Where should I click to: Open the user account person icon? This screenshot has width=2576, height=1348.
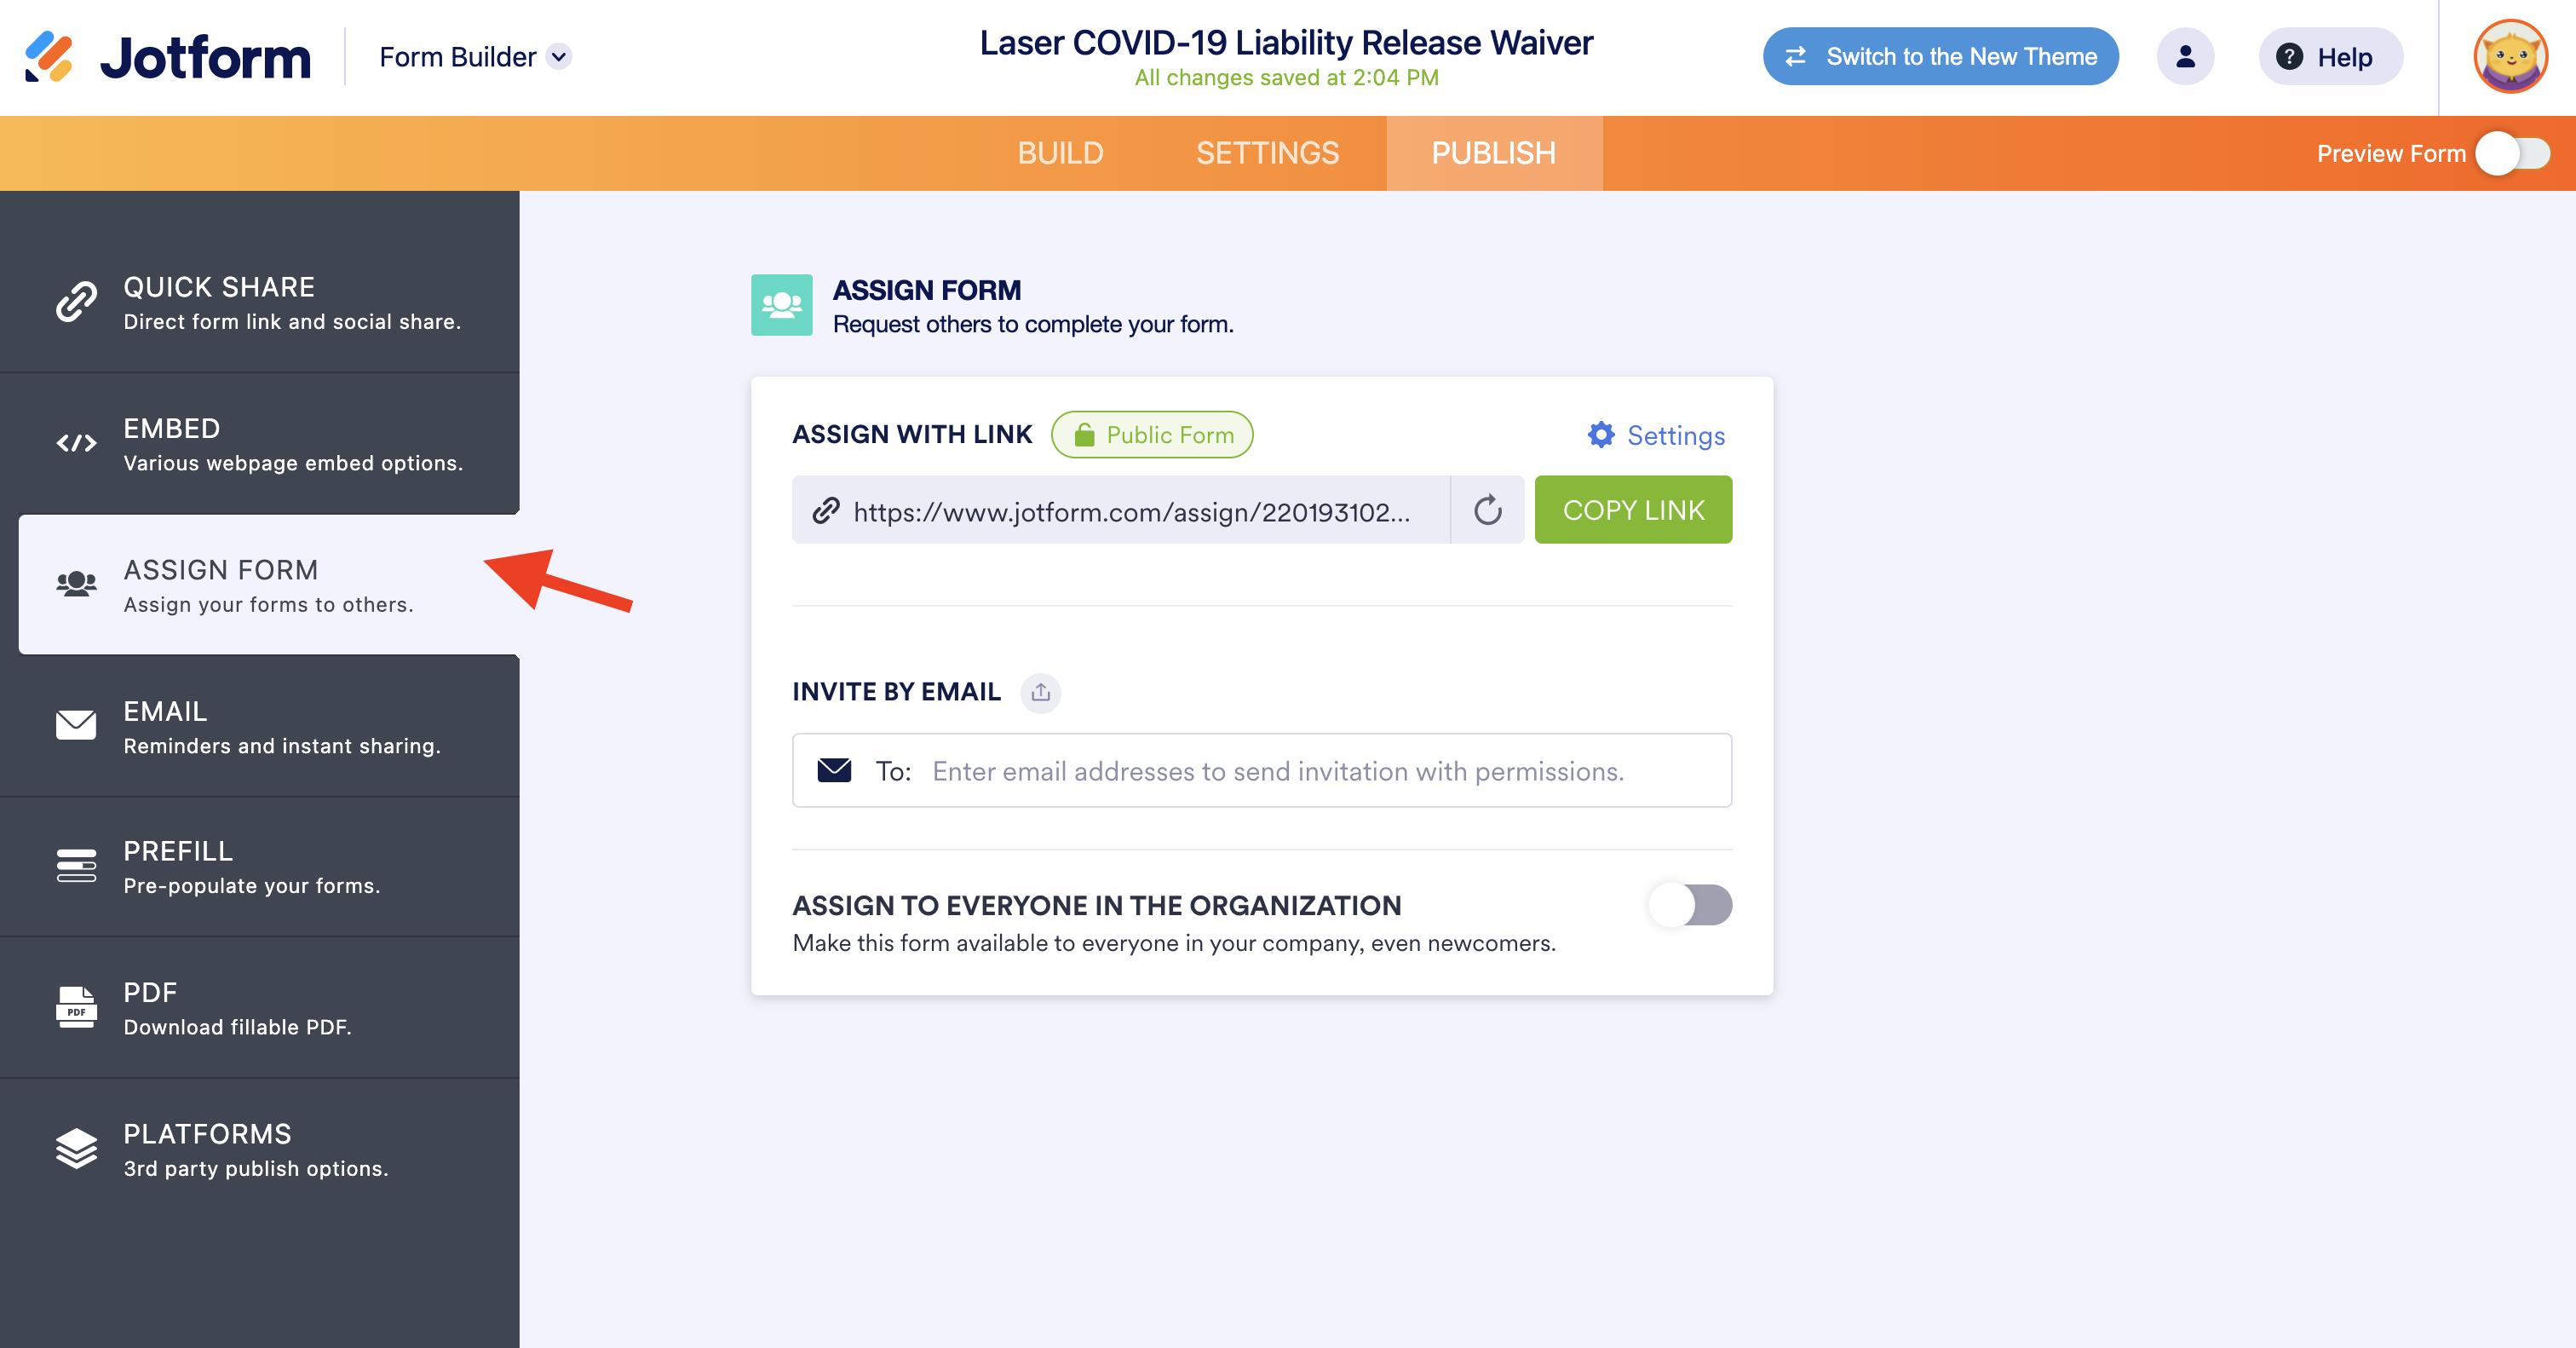tap(2185, 57)
